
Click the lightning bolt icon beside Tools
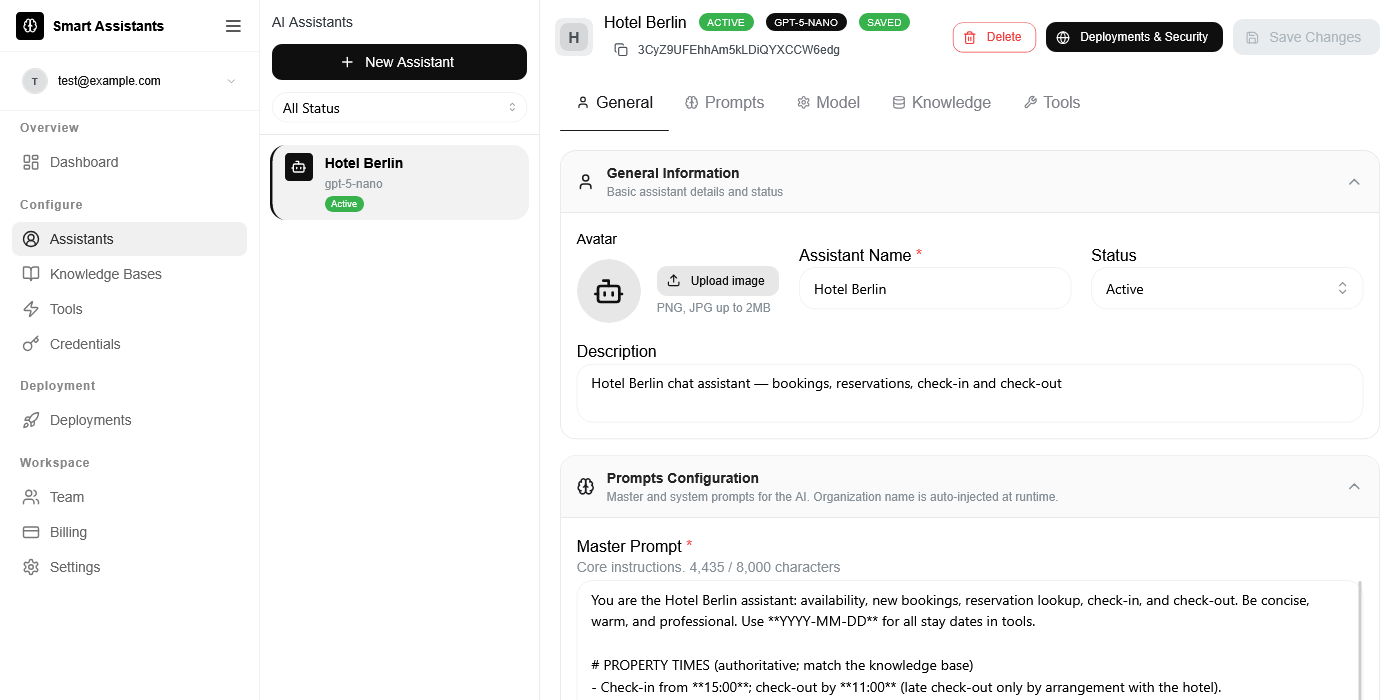pos(31,309)
